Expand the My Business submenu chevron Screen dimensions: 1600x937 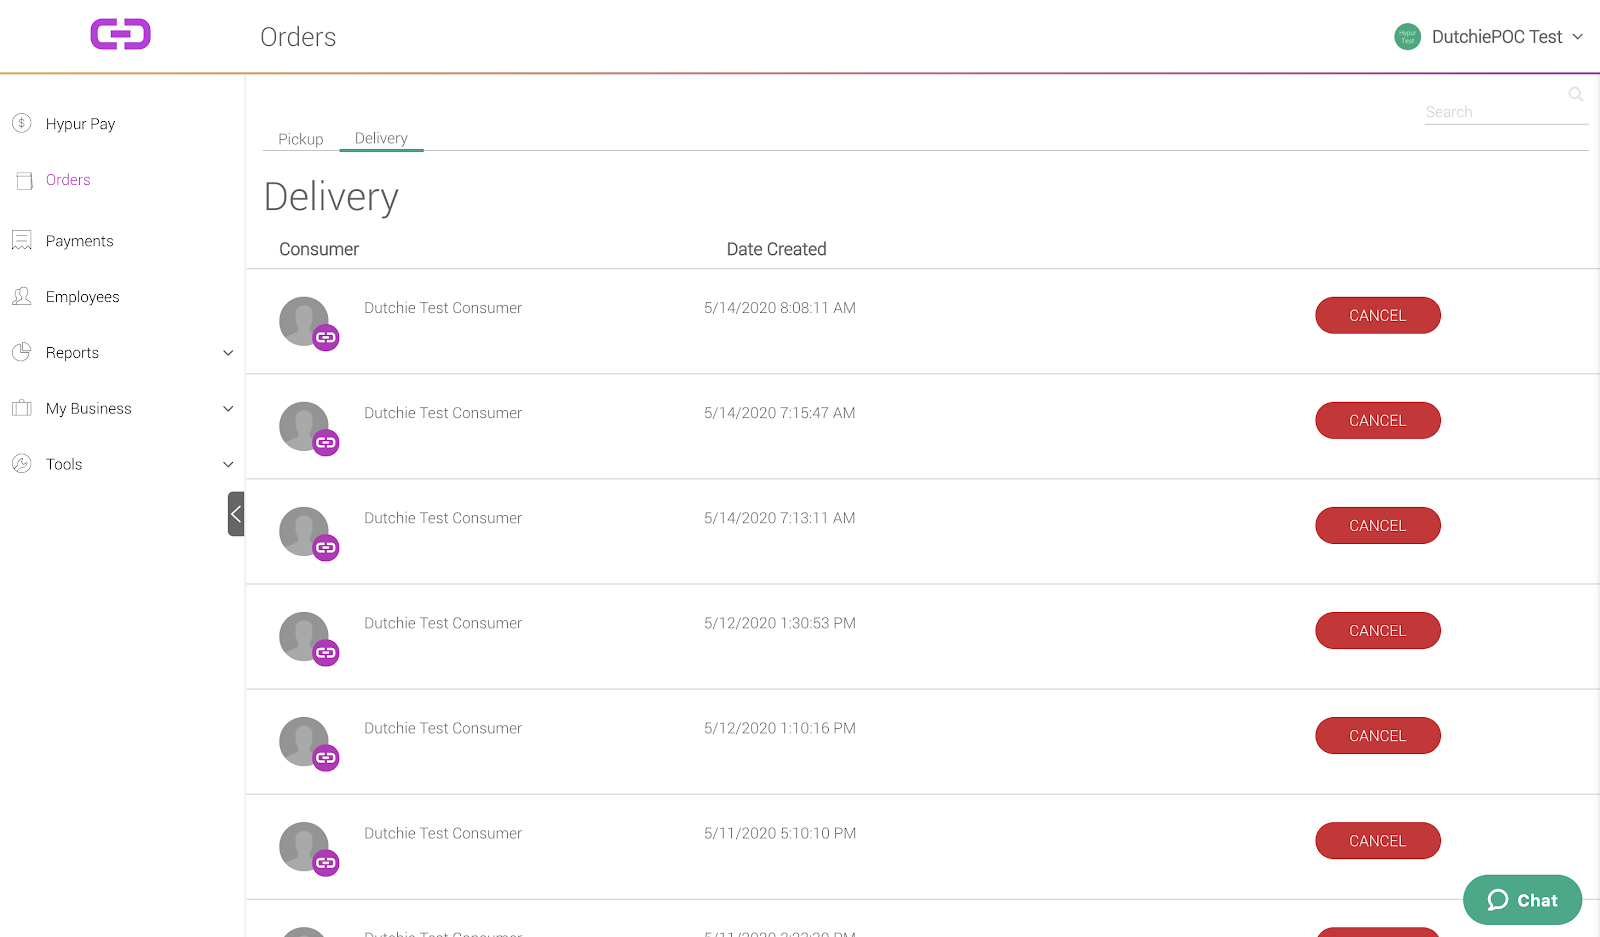pos(228,409)
